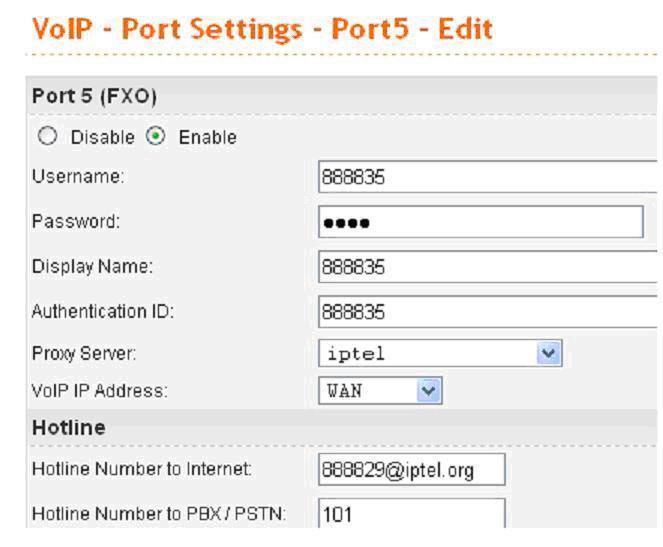
Task: Select the Disable radio button
Action: click(47, 137)
